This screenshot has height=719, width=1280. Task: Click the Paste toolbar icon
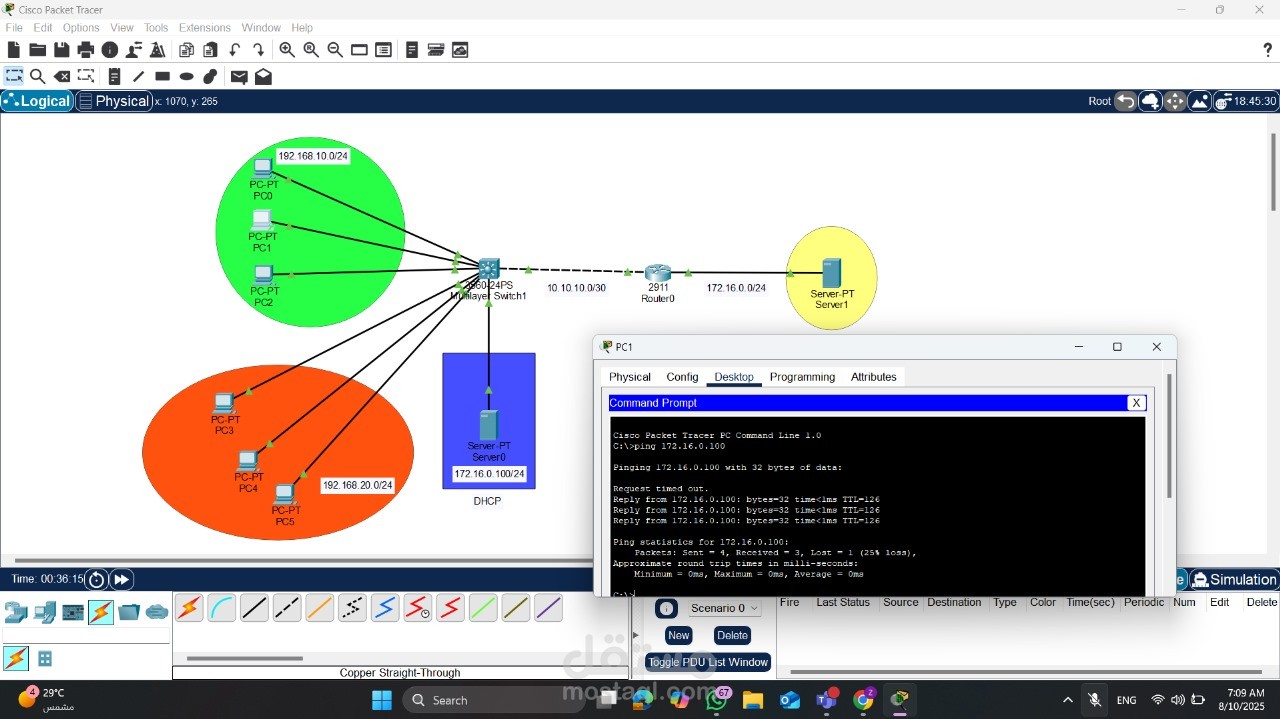coord(210,50)
